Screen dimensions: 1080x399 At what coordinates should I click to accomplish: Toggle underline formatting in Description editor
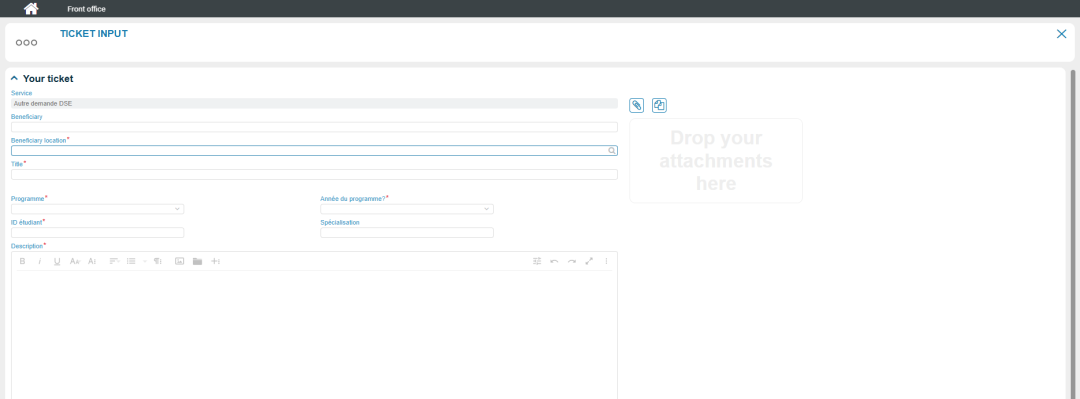[x=57, y=261]
